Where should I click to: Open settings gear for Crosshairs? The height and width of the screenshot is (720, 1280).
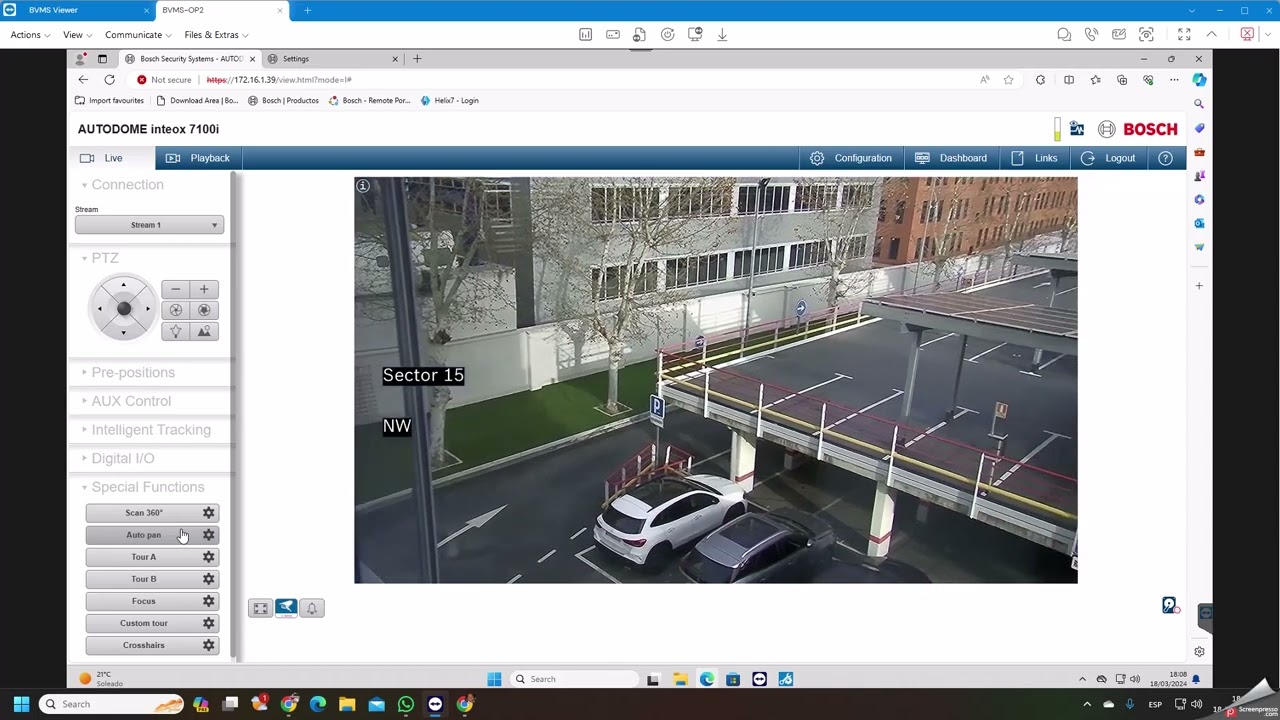tap(209, 645)
